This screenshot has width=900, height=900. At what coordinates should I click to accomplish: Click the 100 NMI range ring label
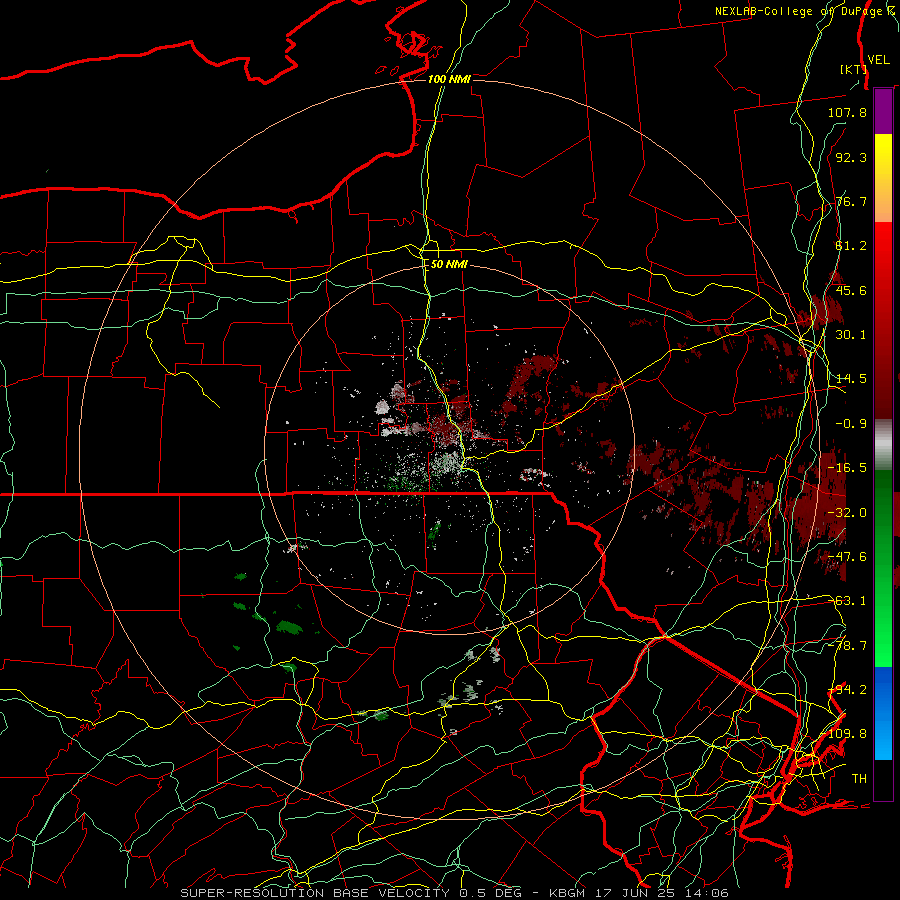tap(449, 79)
